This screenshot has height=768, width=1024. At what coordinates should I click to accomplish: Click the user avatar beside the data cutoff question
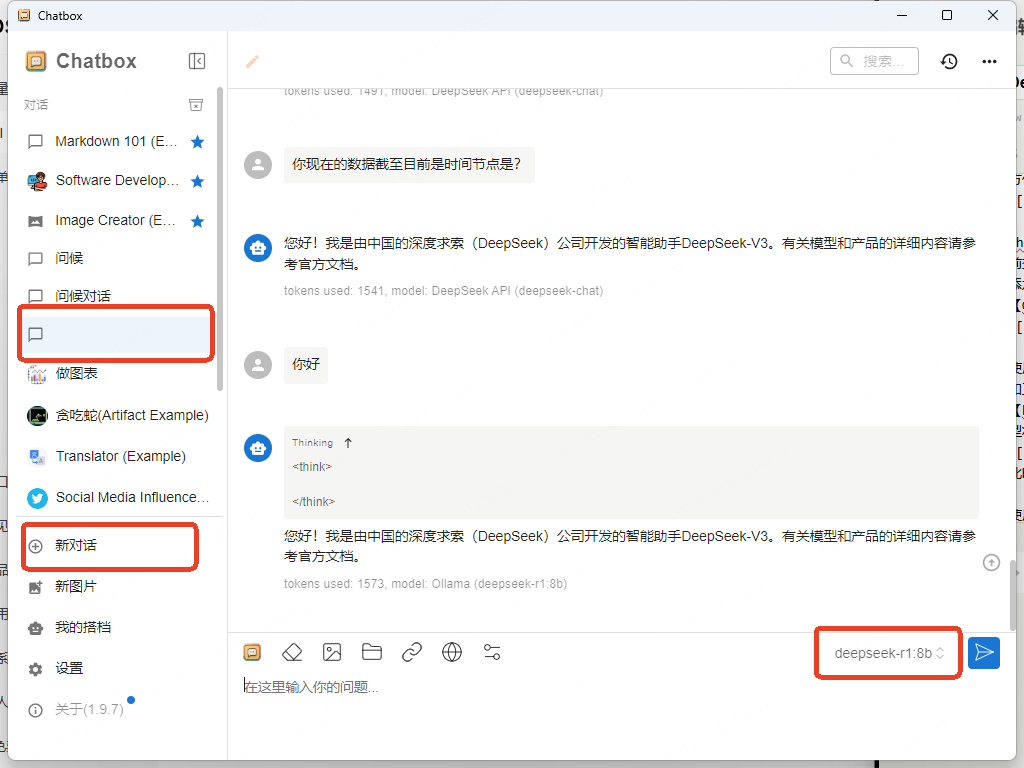click(258, 165)
